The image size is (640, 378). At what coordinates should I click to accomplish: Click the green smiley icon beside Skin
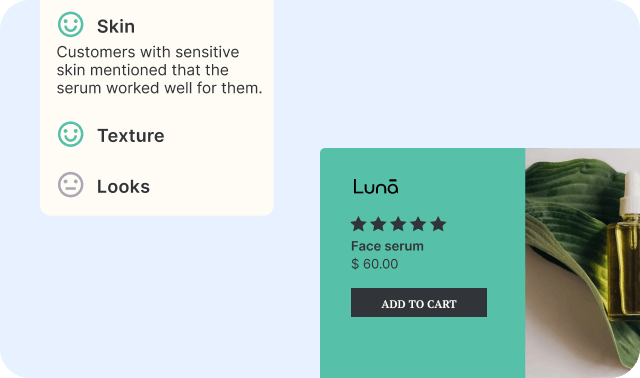point(71,24)
